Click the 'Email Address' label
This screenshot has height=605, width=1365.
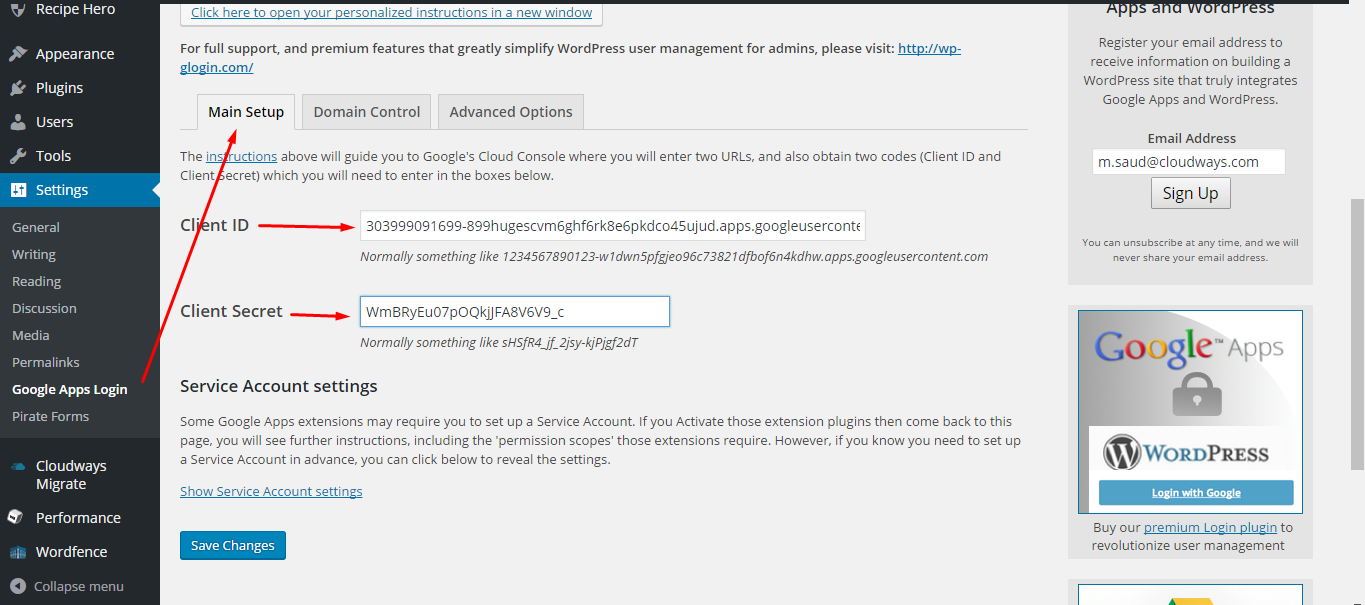1191,139
